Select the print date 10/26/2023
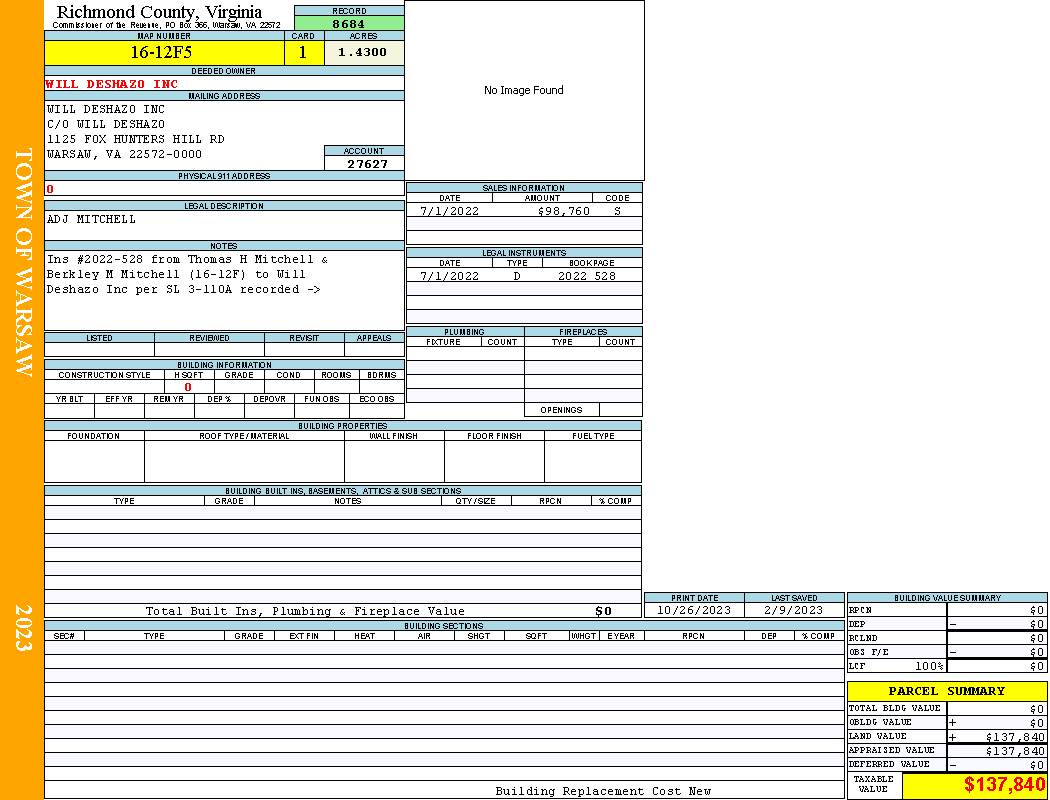 (x=693, y=610)
